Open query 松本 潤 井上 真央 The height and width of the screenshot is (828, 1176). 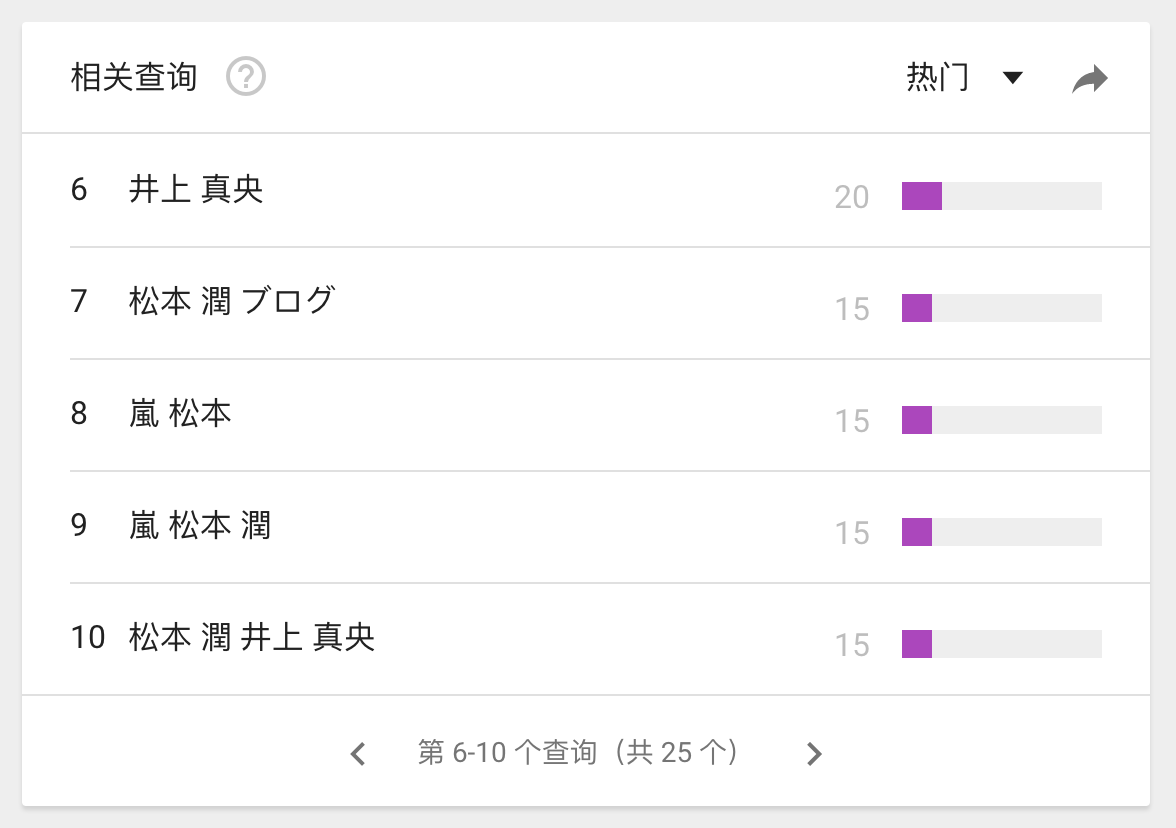coord(252,637)
